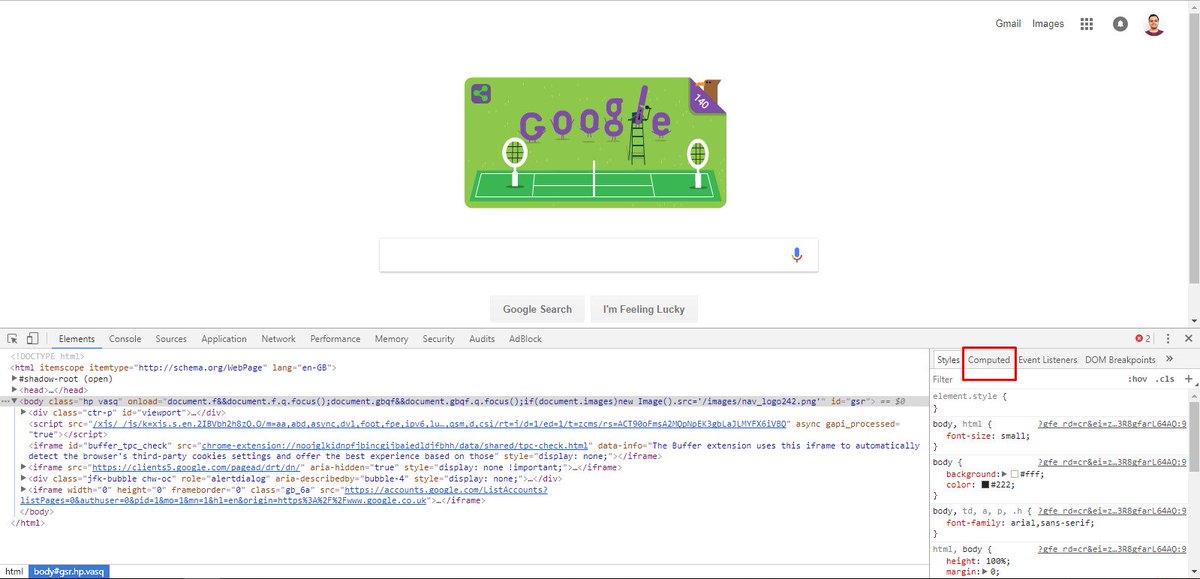Expand the iframe with class gb_6a
Viewport: 1200px width, 579px height.
point(24,490)
